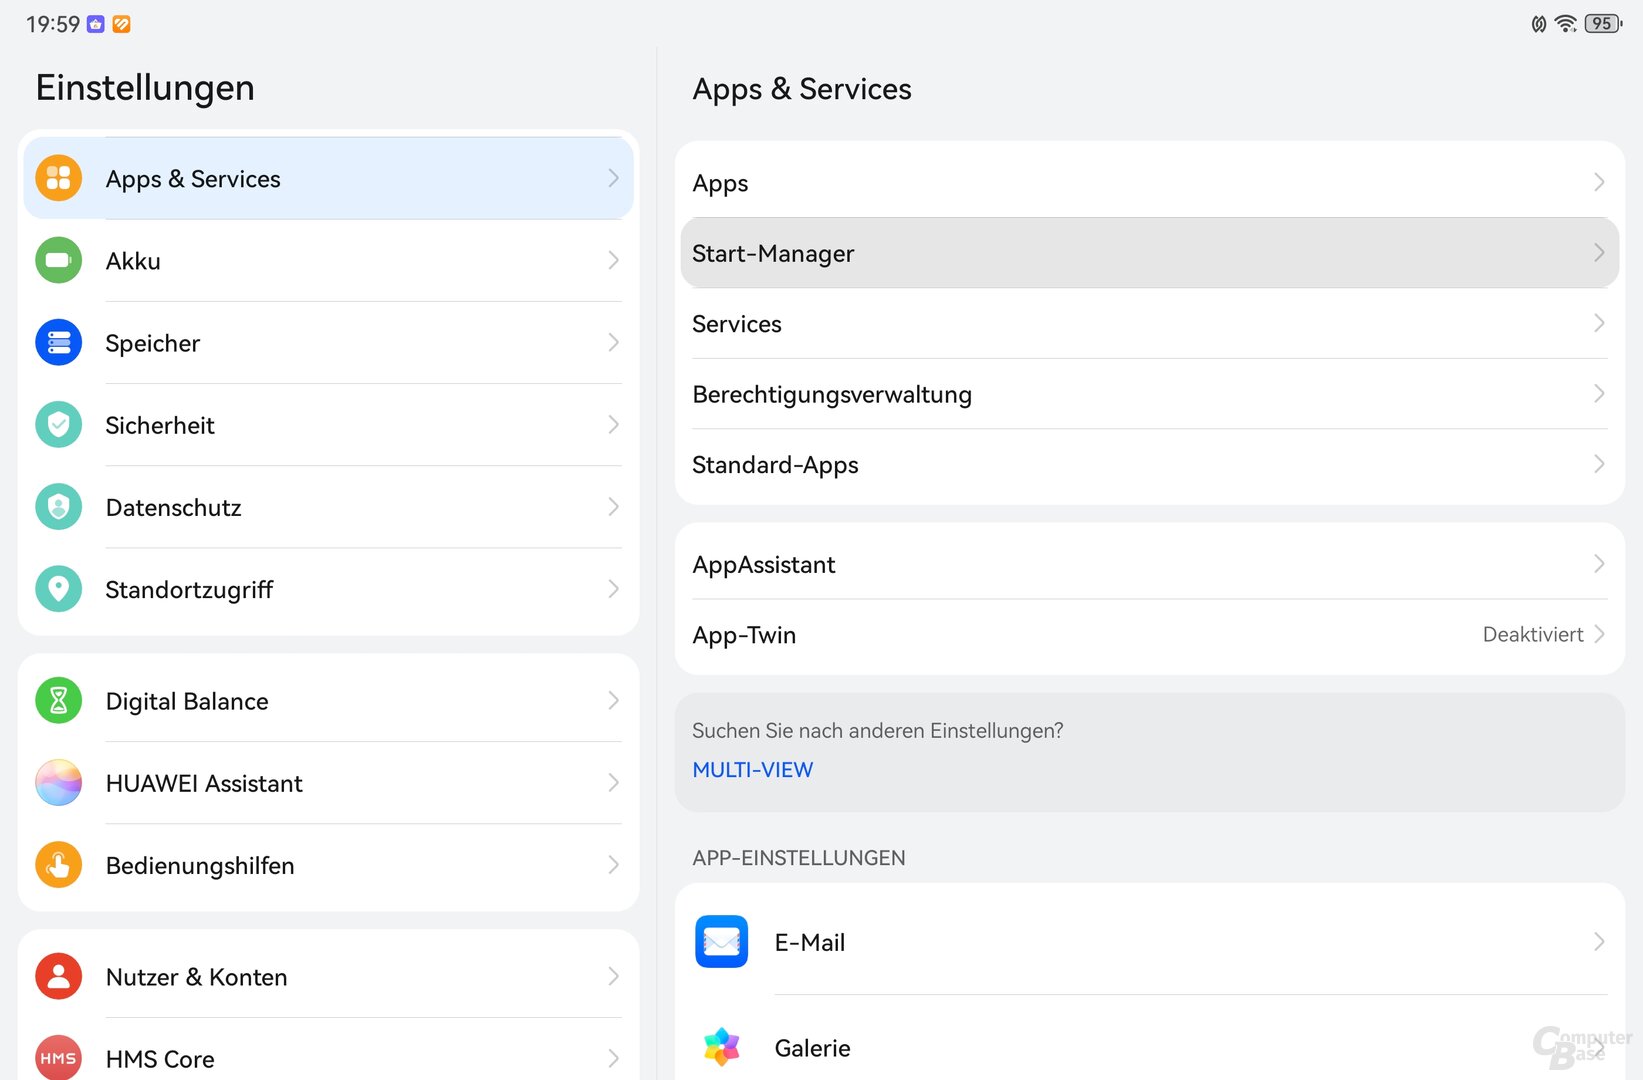Expand the Standard-Apps row chevron
This screenshot has width=1643, height=1080.
(1599, 464)
